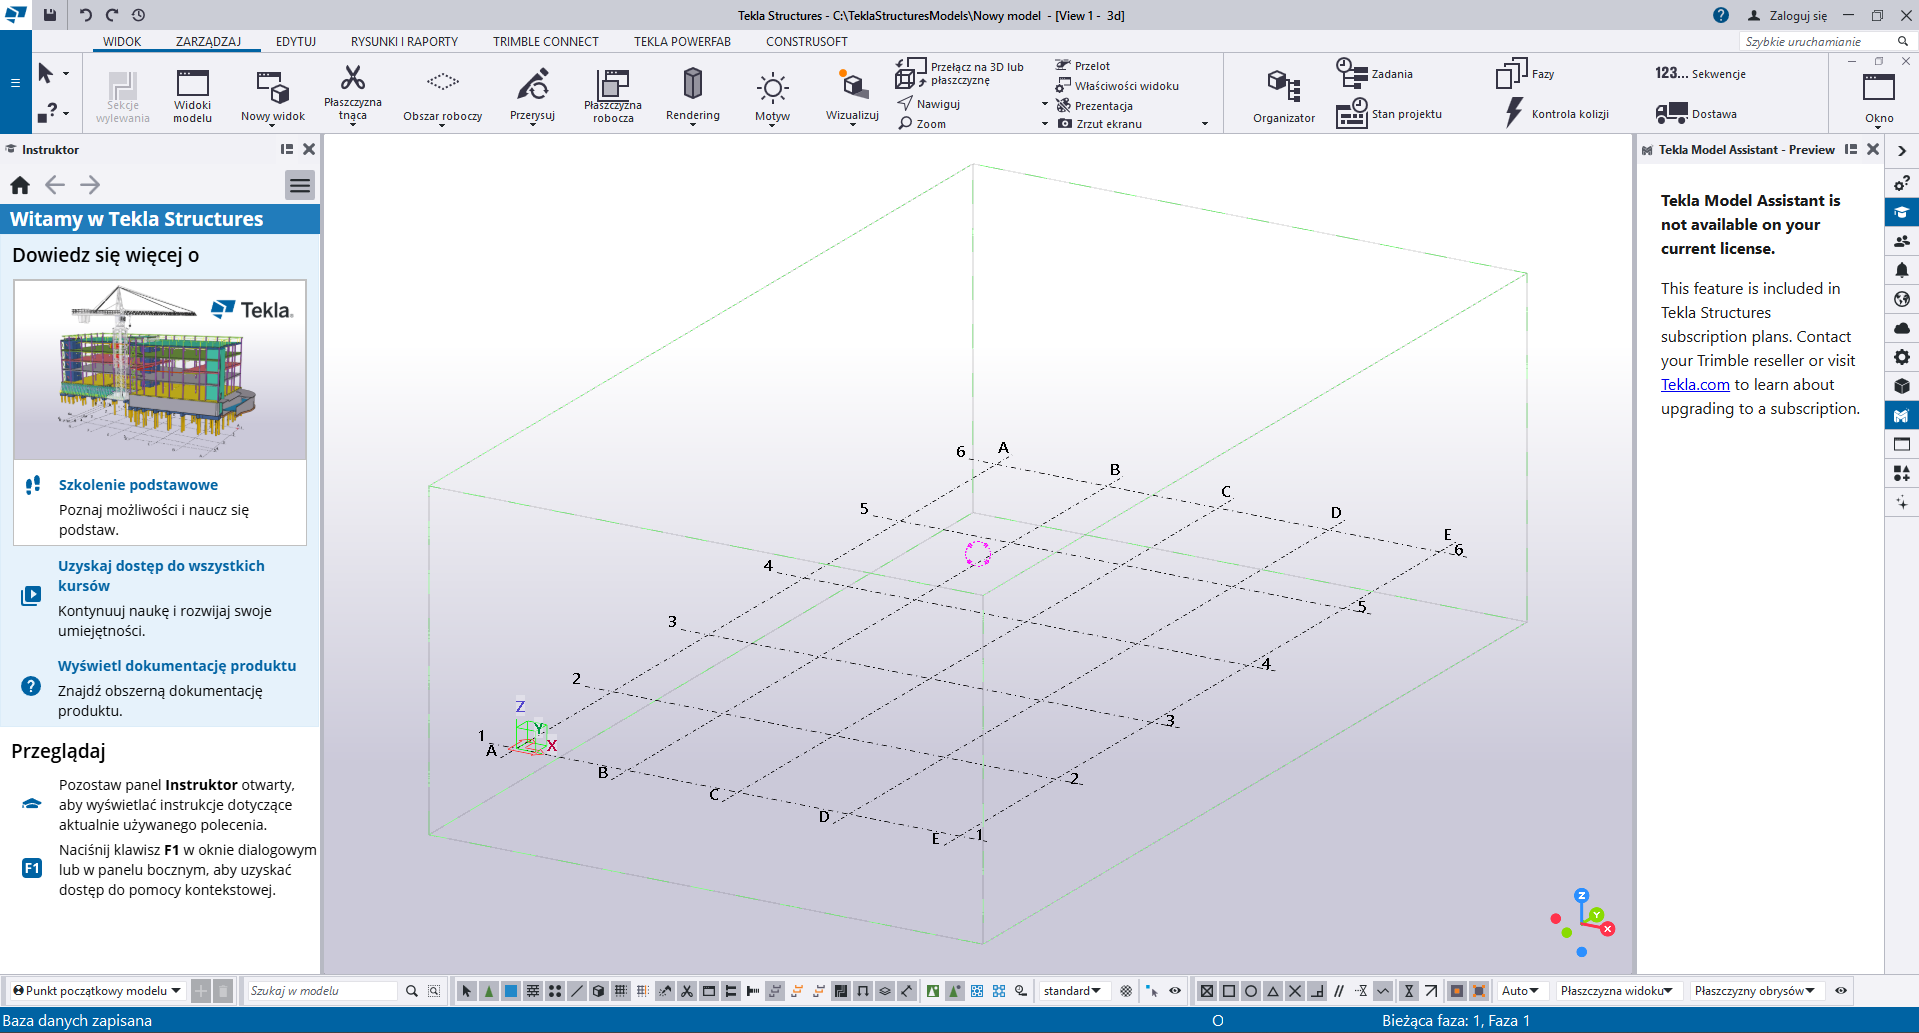
Task: Expand the Zrzut ekranu dropdown
Action: pos(1204,124)
